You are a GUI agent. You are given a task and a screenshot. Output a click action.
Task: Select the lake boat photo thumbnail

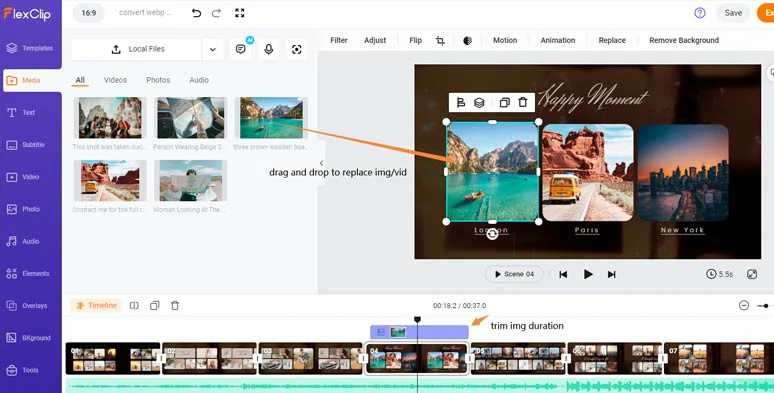[271, 118]
